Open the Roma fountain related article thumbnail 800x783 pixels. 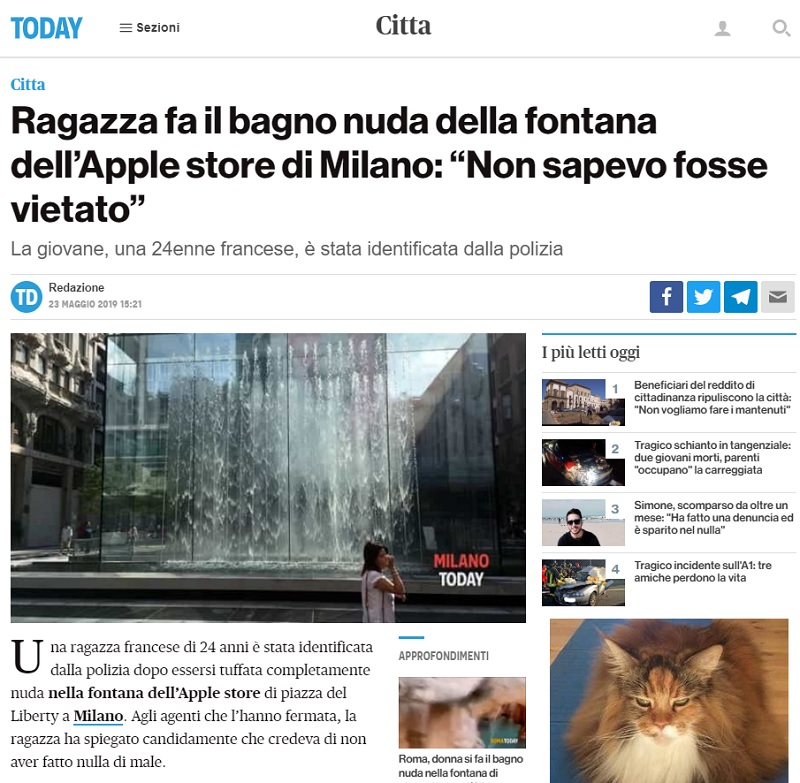(462, 713)
